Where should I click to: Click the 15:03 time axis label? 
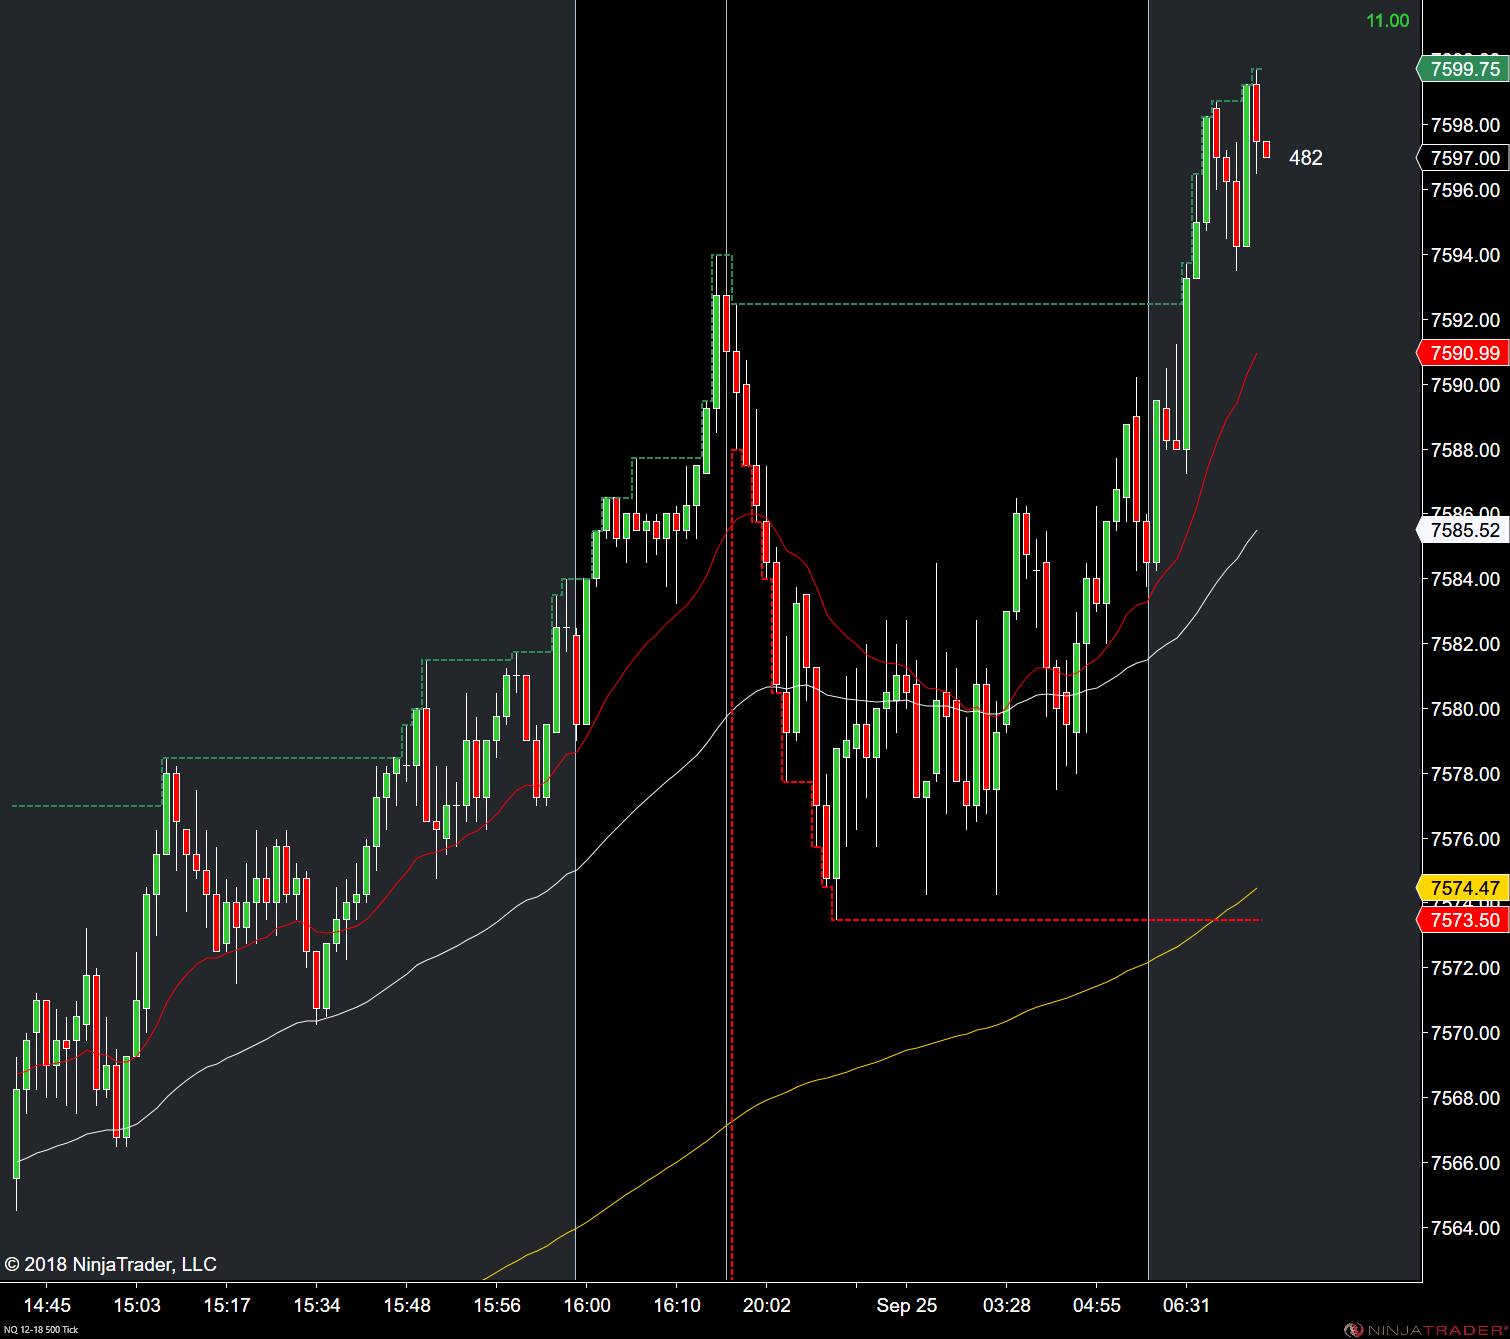coord(137,1305)
